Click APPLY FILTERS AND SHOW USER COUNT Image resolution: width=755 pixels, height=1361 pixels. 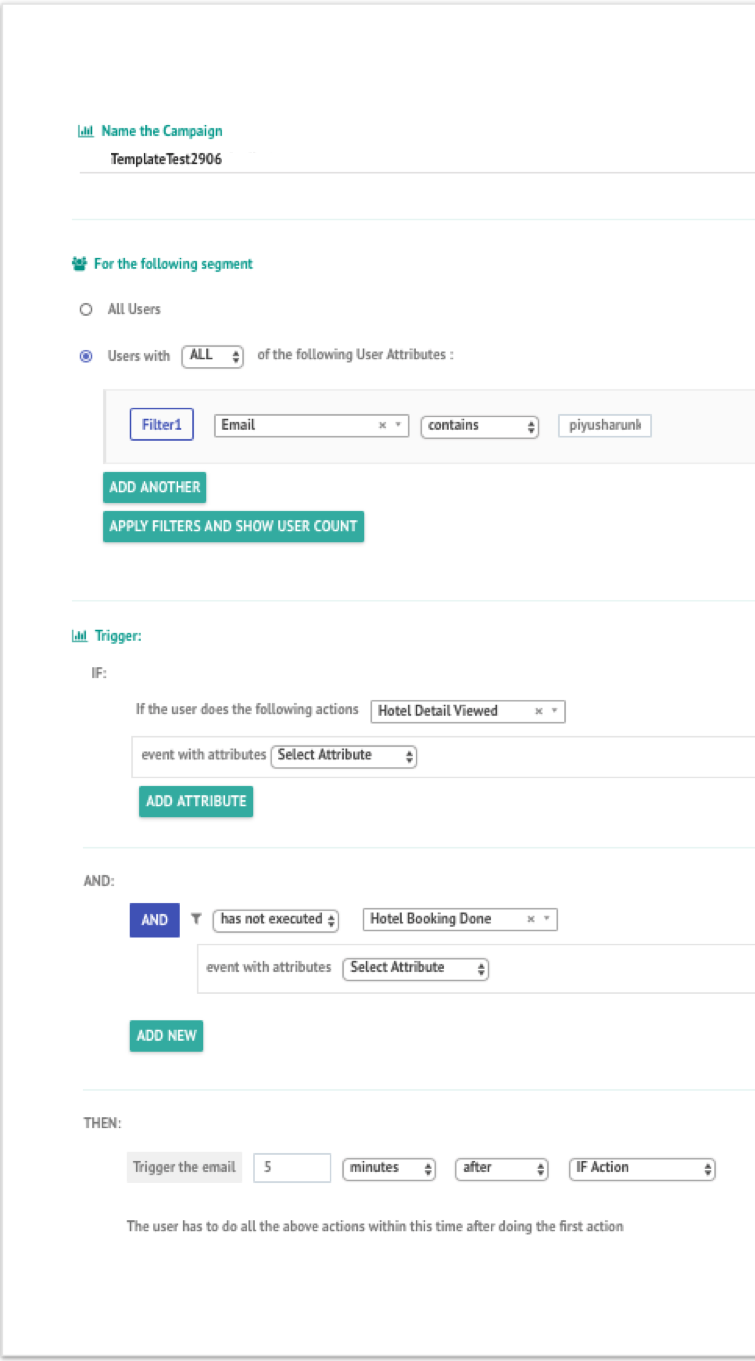pyautogui.click(x=233, y=526)
